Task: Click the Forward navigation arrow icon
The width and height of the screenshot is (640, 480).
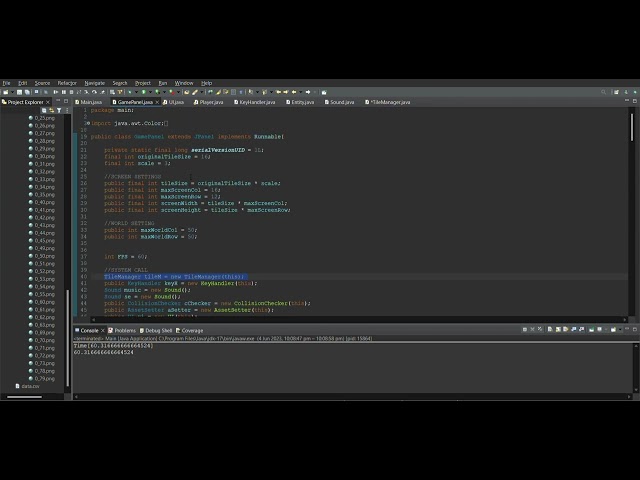Action: pos(308,92)
